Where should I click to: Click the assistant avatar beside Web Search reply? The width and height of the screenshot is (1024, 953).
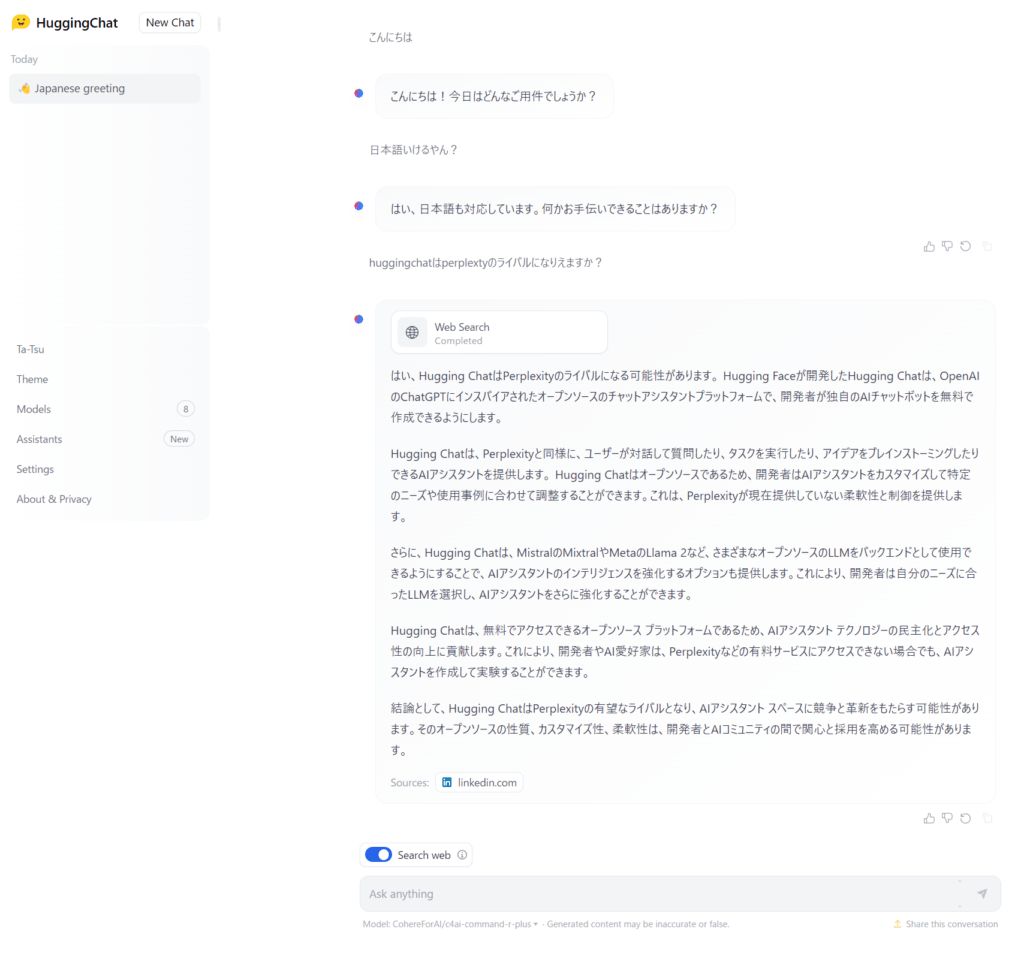359,319
